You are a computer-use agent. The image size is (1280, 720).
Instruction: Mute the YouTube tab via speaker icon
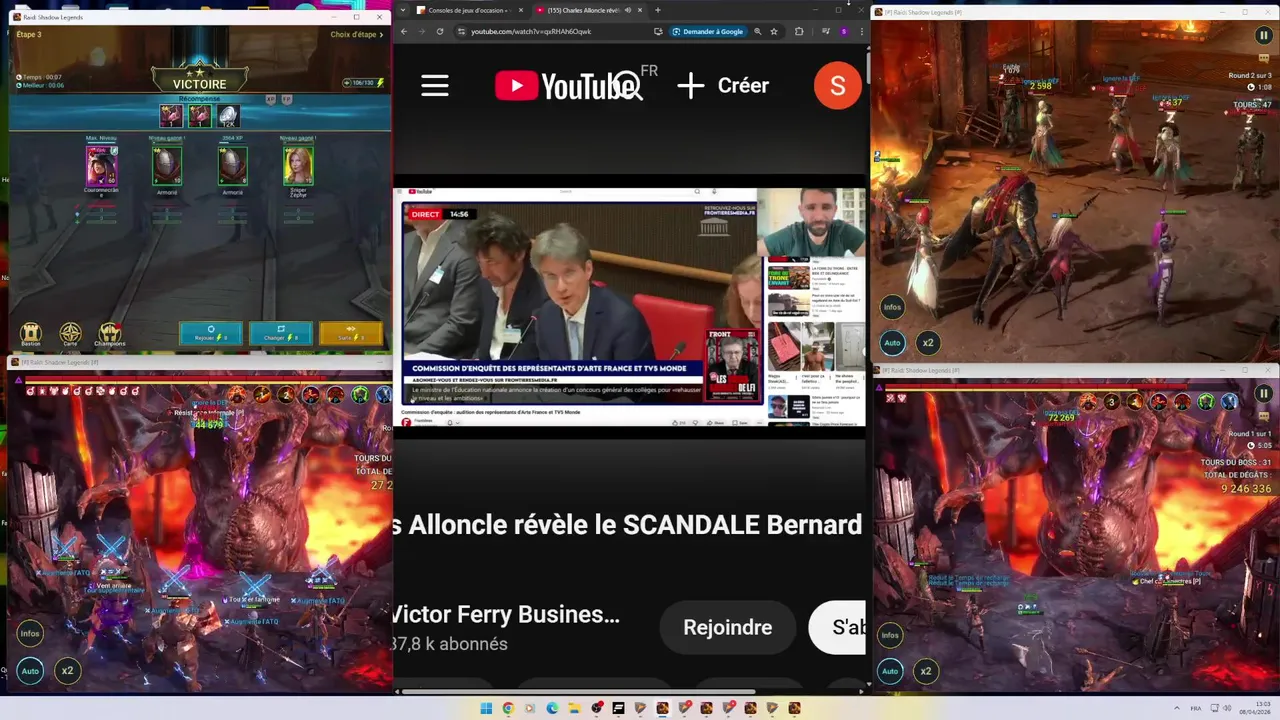628,10
